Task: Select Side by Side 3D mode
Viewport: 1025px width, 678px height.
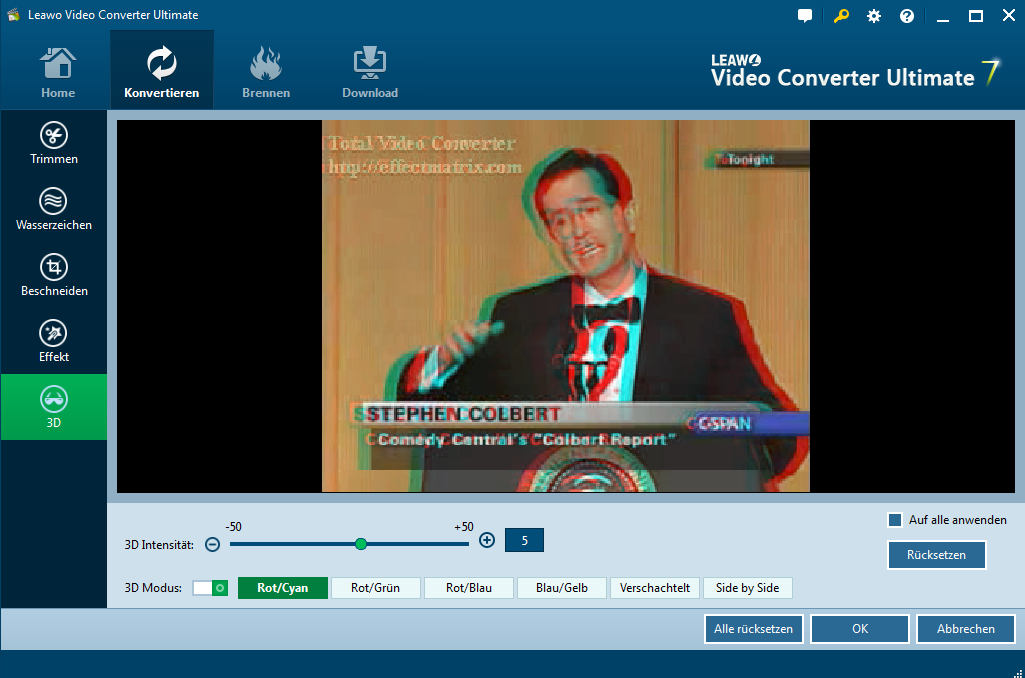Action: [x=747, y=588]
